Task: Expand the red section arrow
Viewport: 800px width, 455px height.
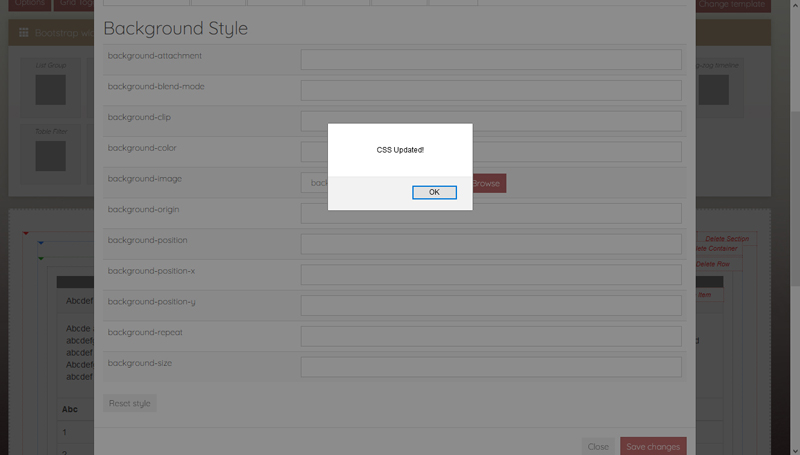Action: point(26,233)
